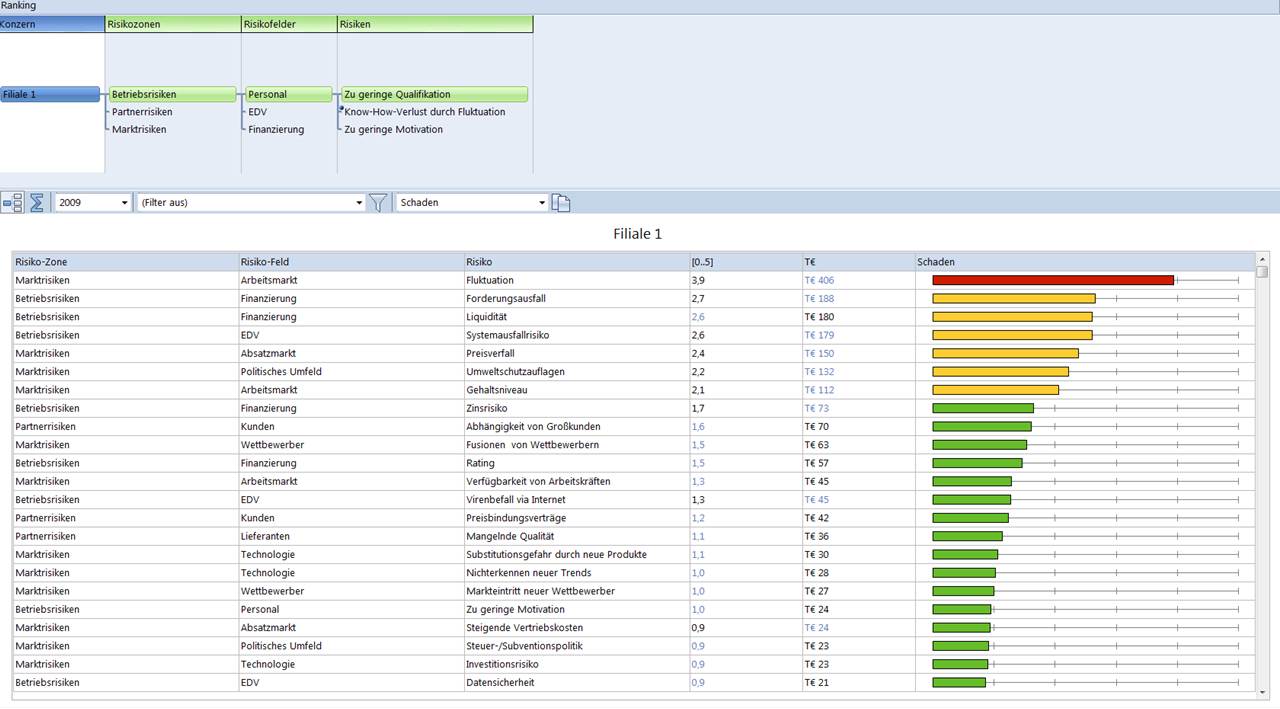Select the Rating risk cell

tap(576, 463)
